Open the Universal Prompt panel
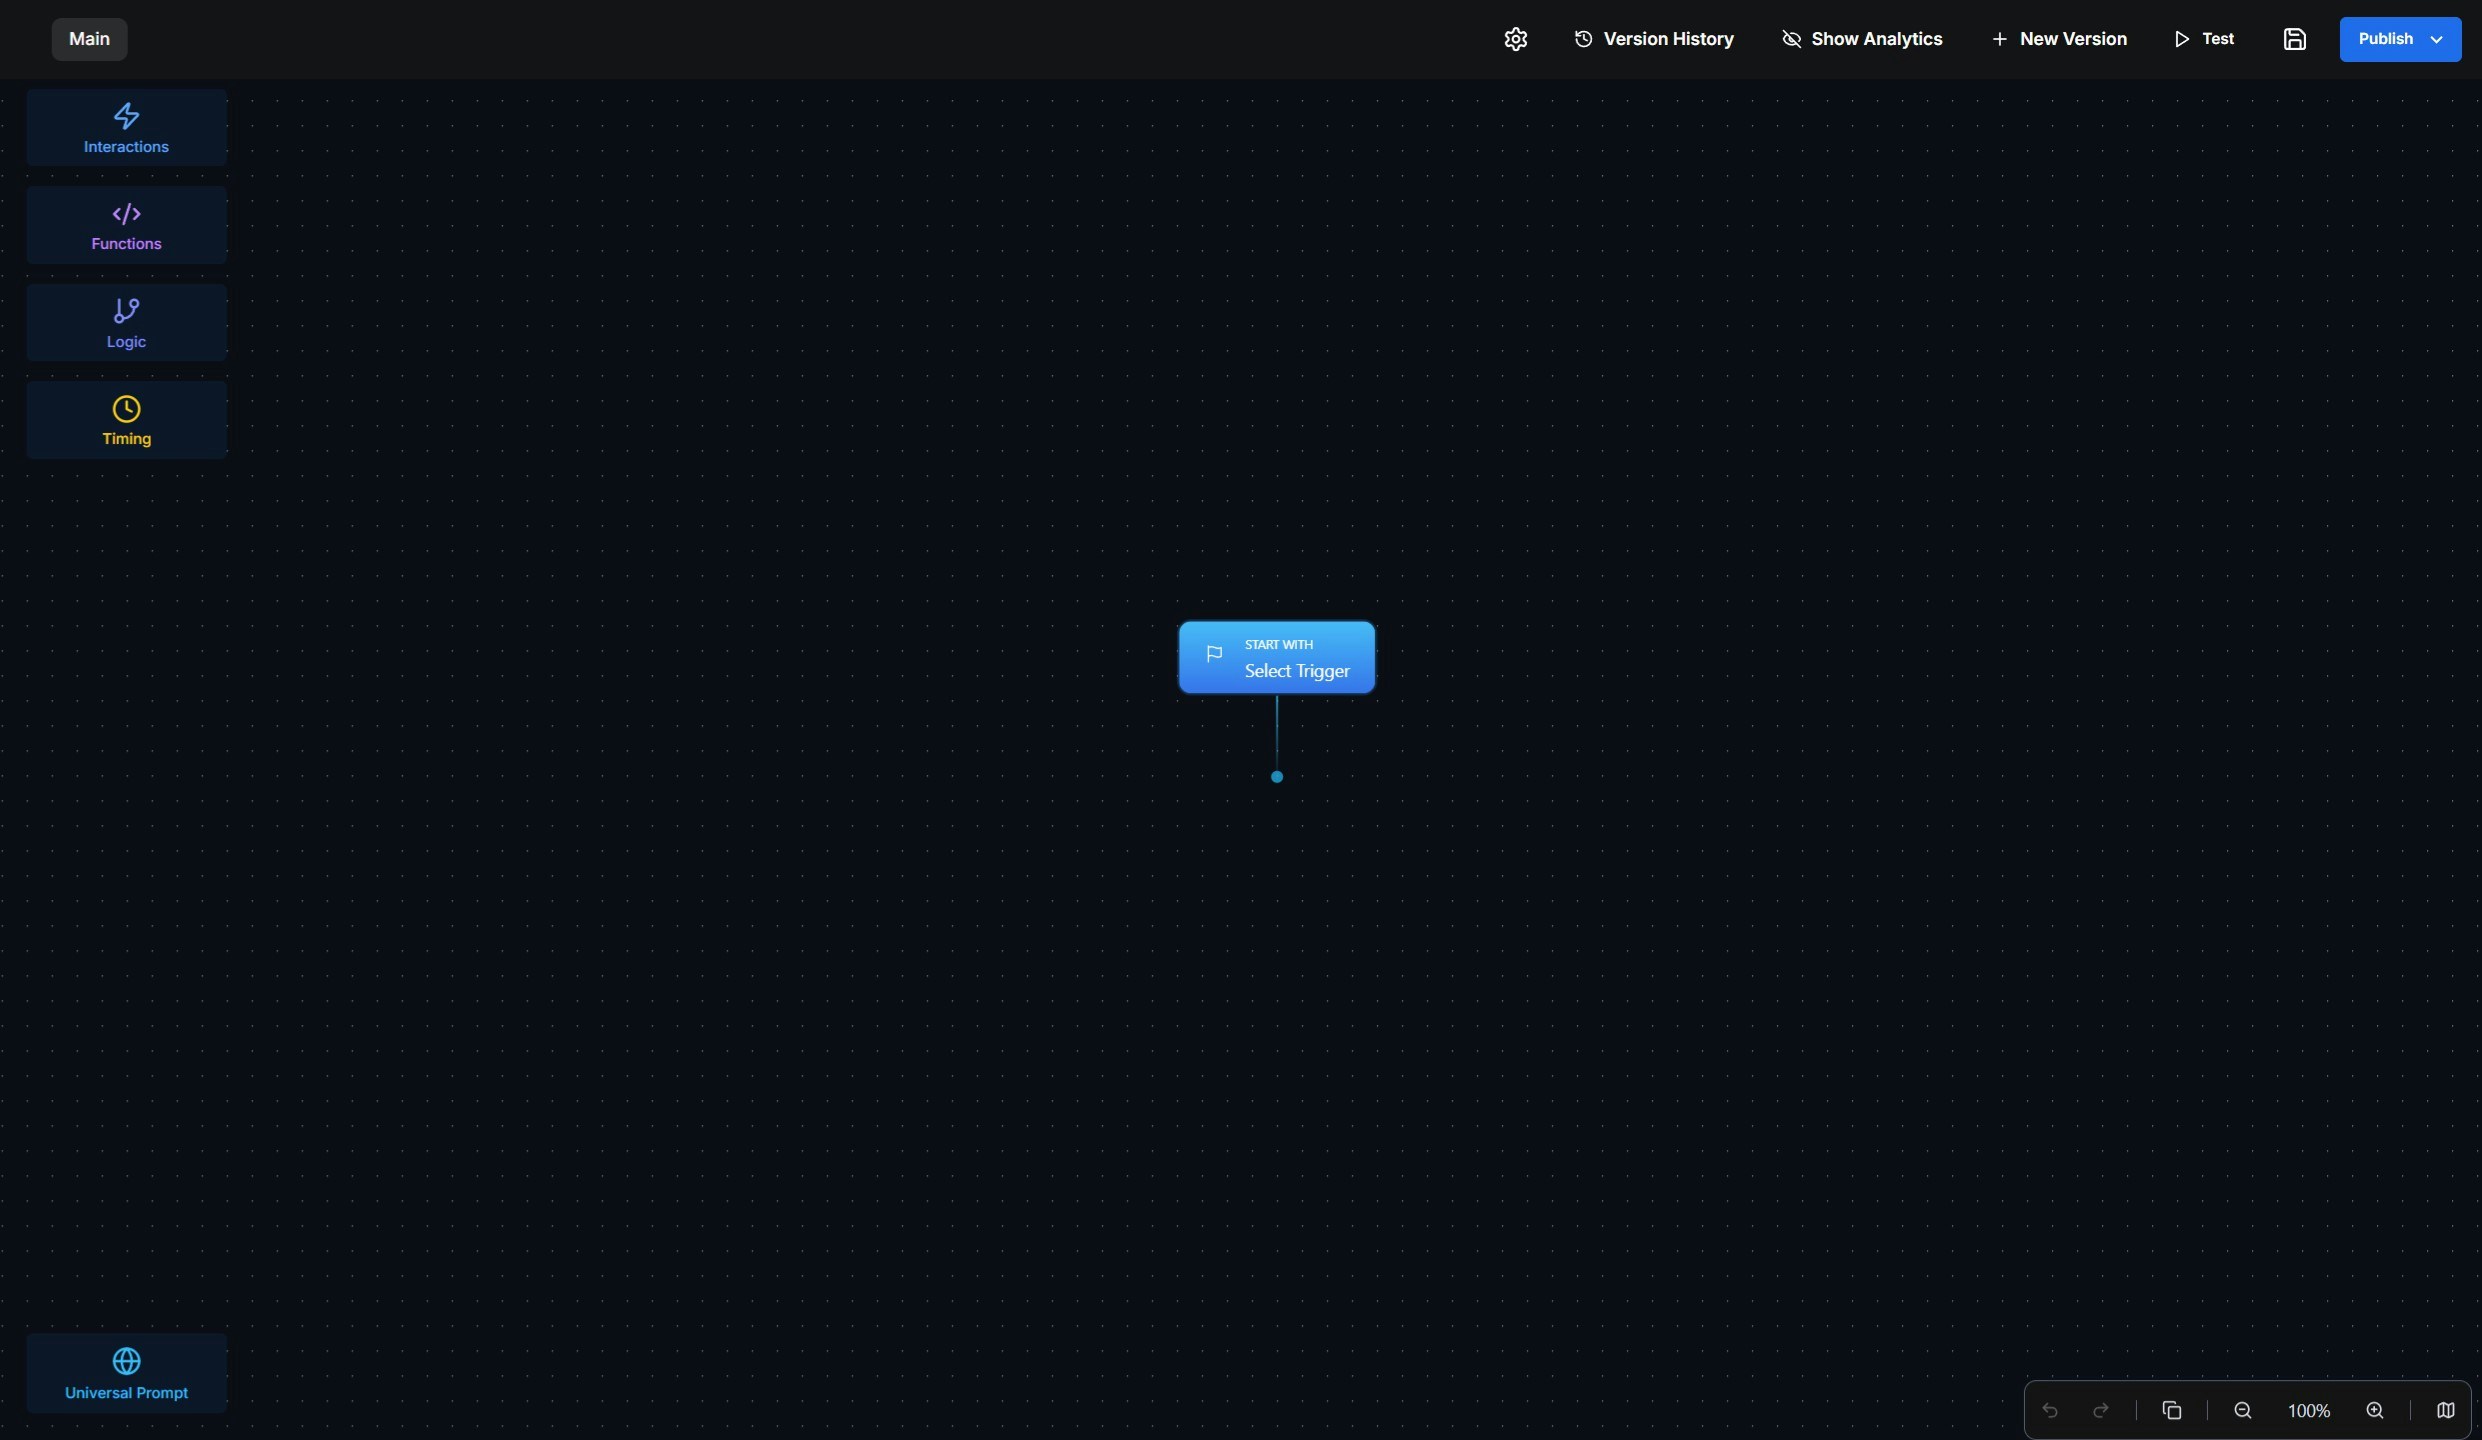Image resolution: width=2482 pixels, height=1440 pixels. (126, 1372)
